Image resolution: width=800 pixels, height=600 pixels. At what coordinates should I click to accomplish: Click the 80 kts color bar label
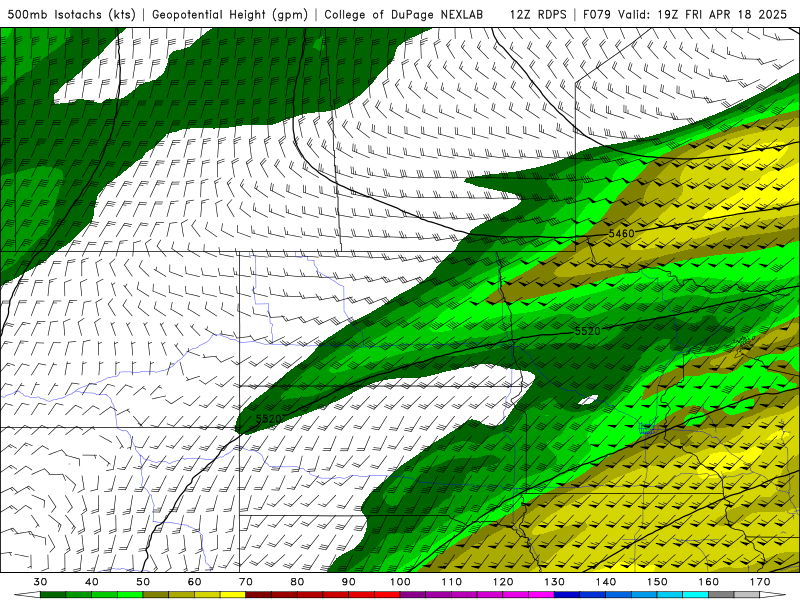pos(297,582)
